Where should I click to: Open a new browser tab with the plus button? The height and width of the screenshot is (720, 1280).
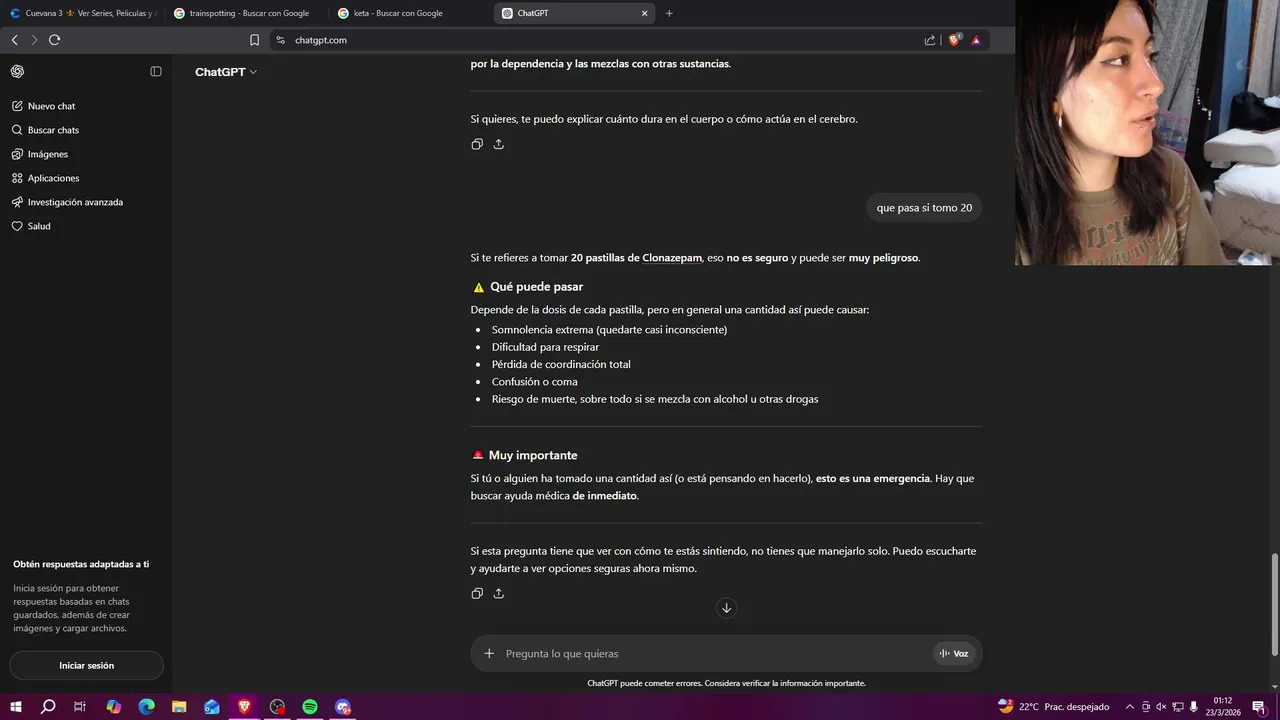669,13
